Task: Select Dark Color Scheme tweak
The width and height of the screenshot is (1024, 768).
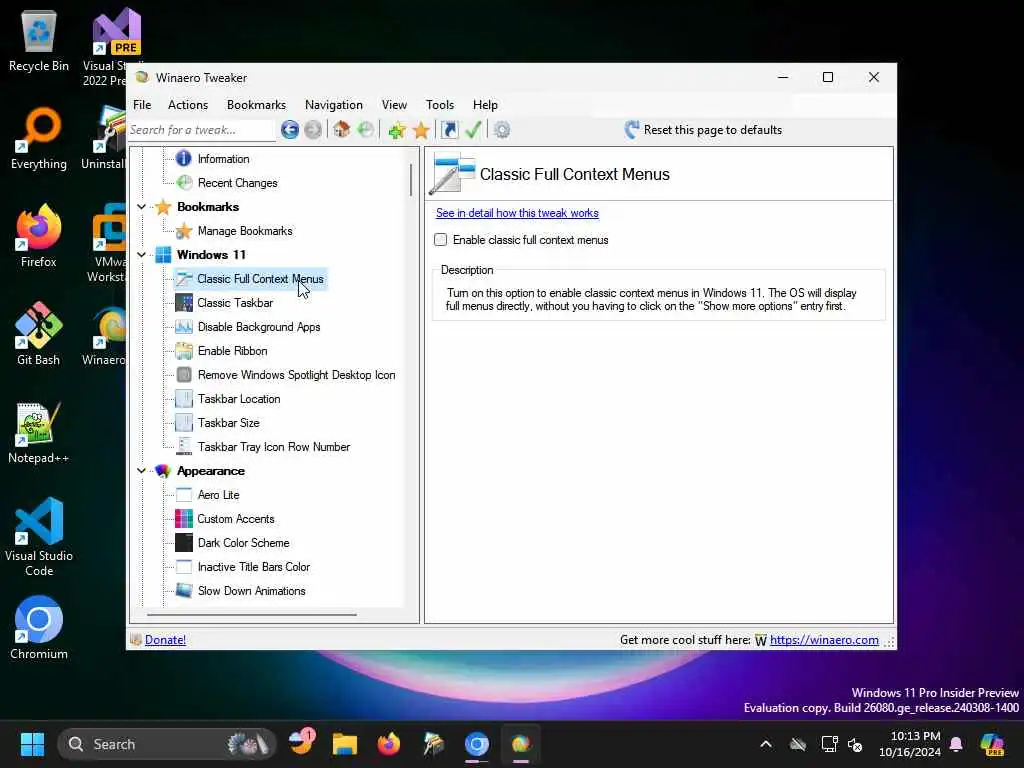Action: point(243,543)
